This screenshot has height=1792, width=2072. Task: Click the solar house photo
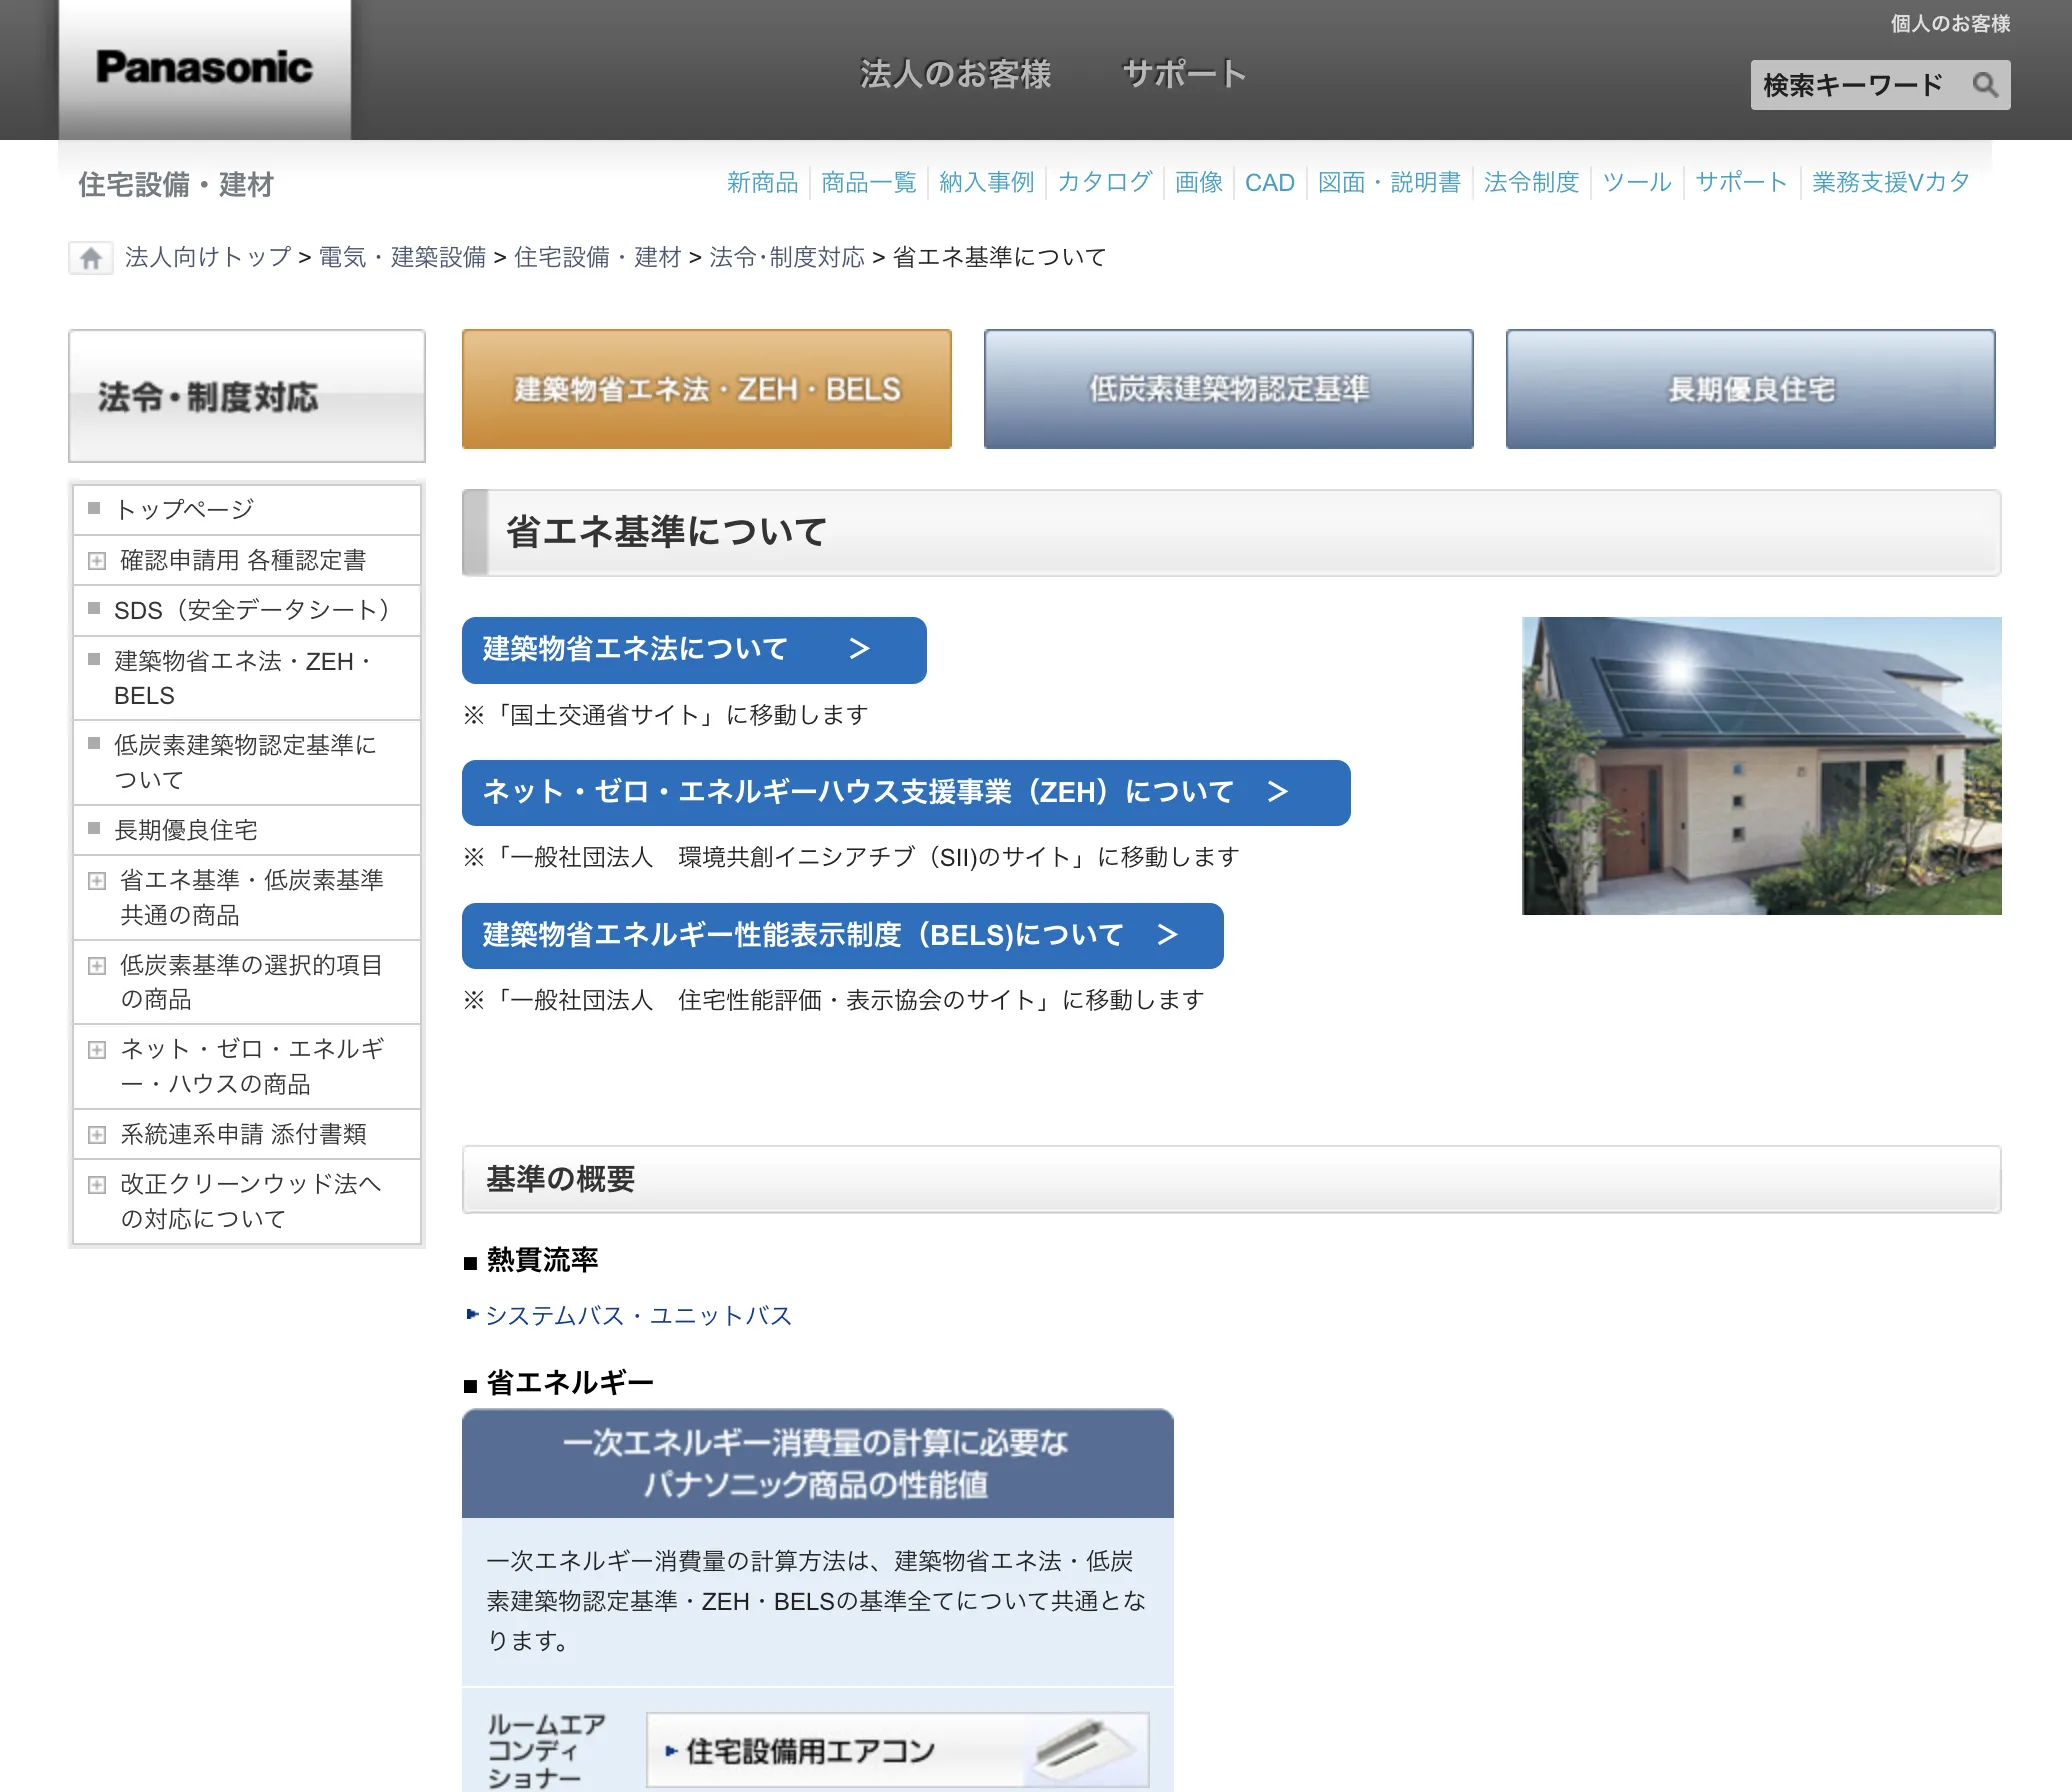(1761, 766)
